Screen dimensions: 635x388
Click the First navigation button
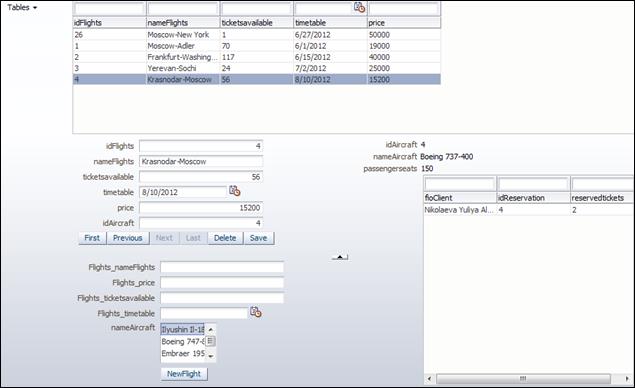[92, 238]
